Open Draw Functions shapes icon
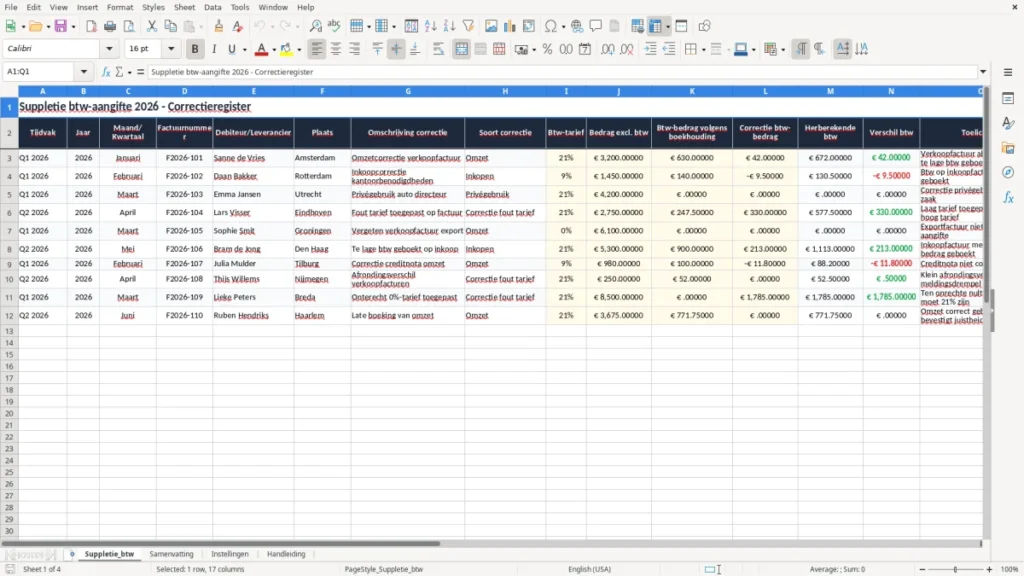Image resolution: width=1024 pixels, height=576 pixels. (x=704, y=26)
